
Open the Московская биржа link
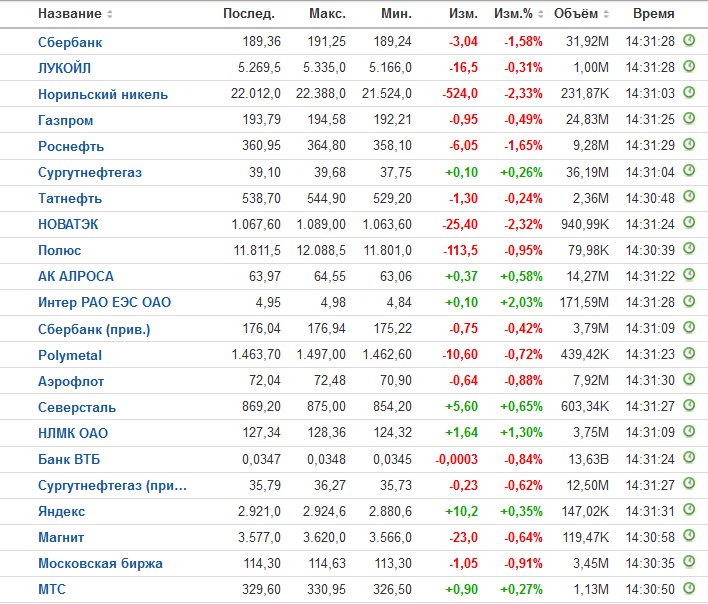(x=100, y=564)
